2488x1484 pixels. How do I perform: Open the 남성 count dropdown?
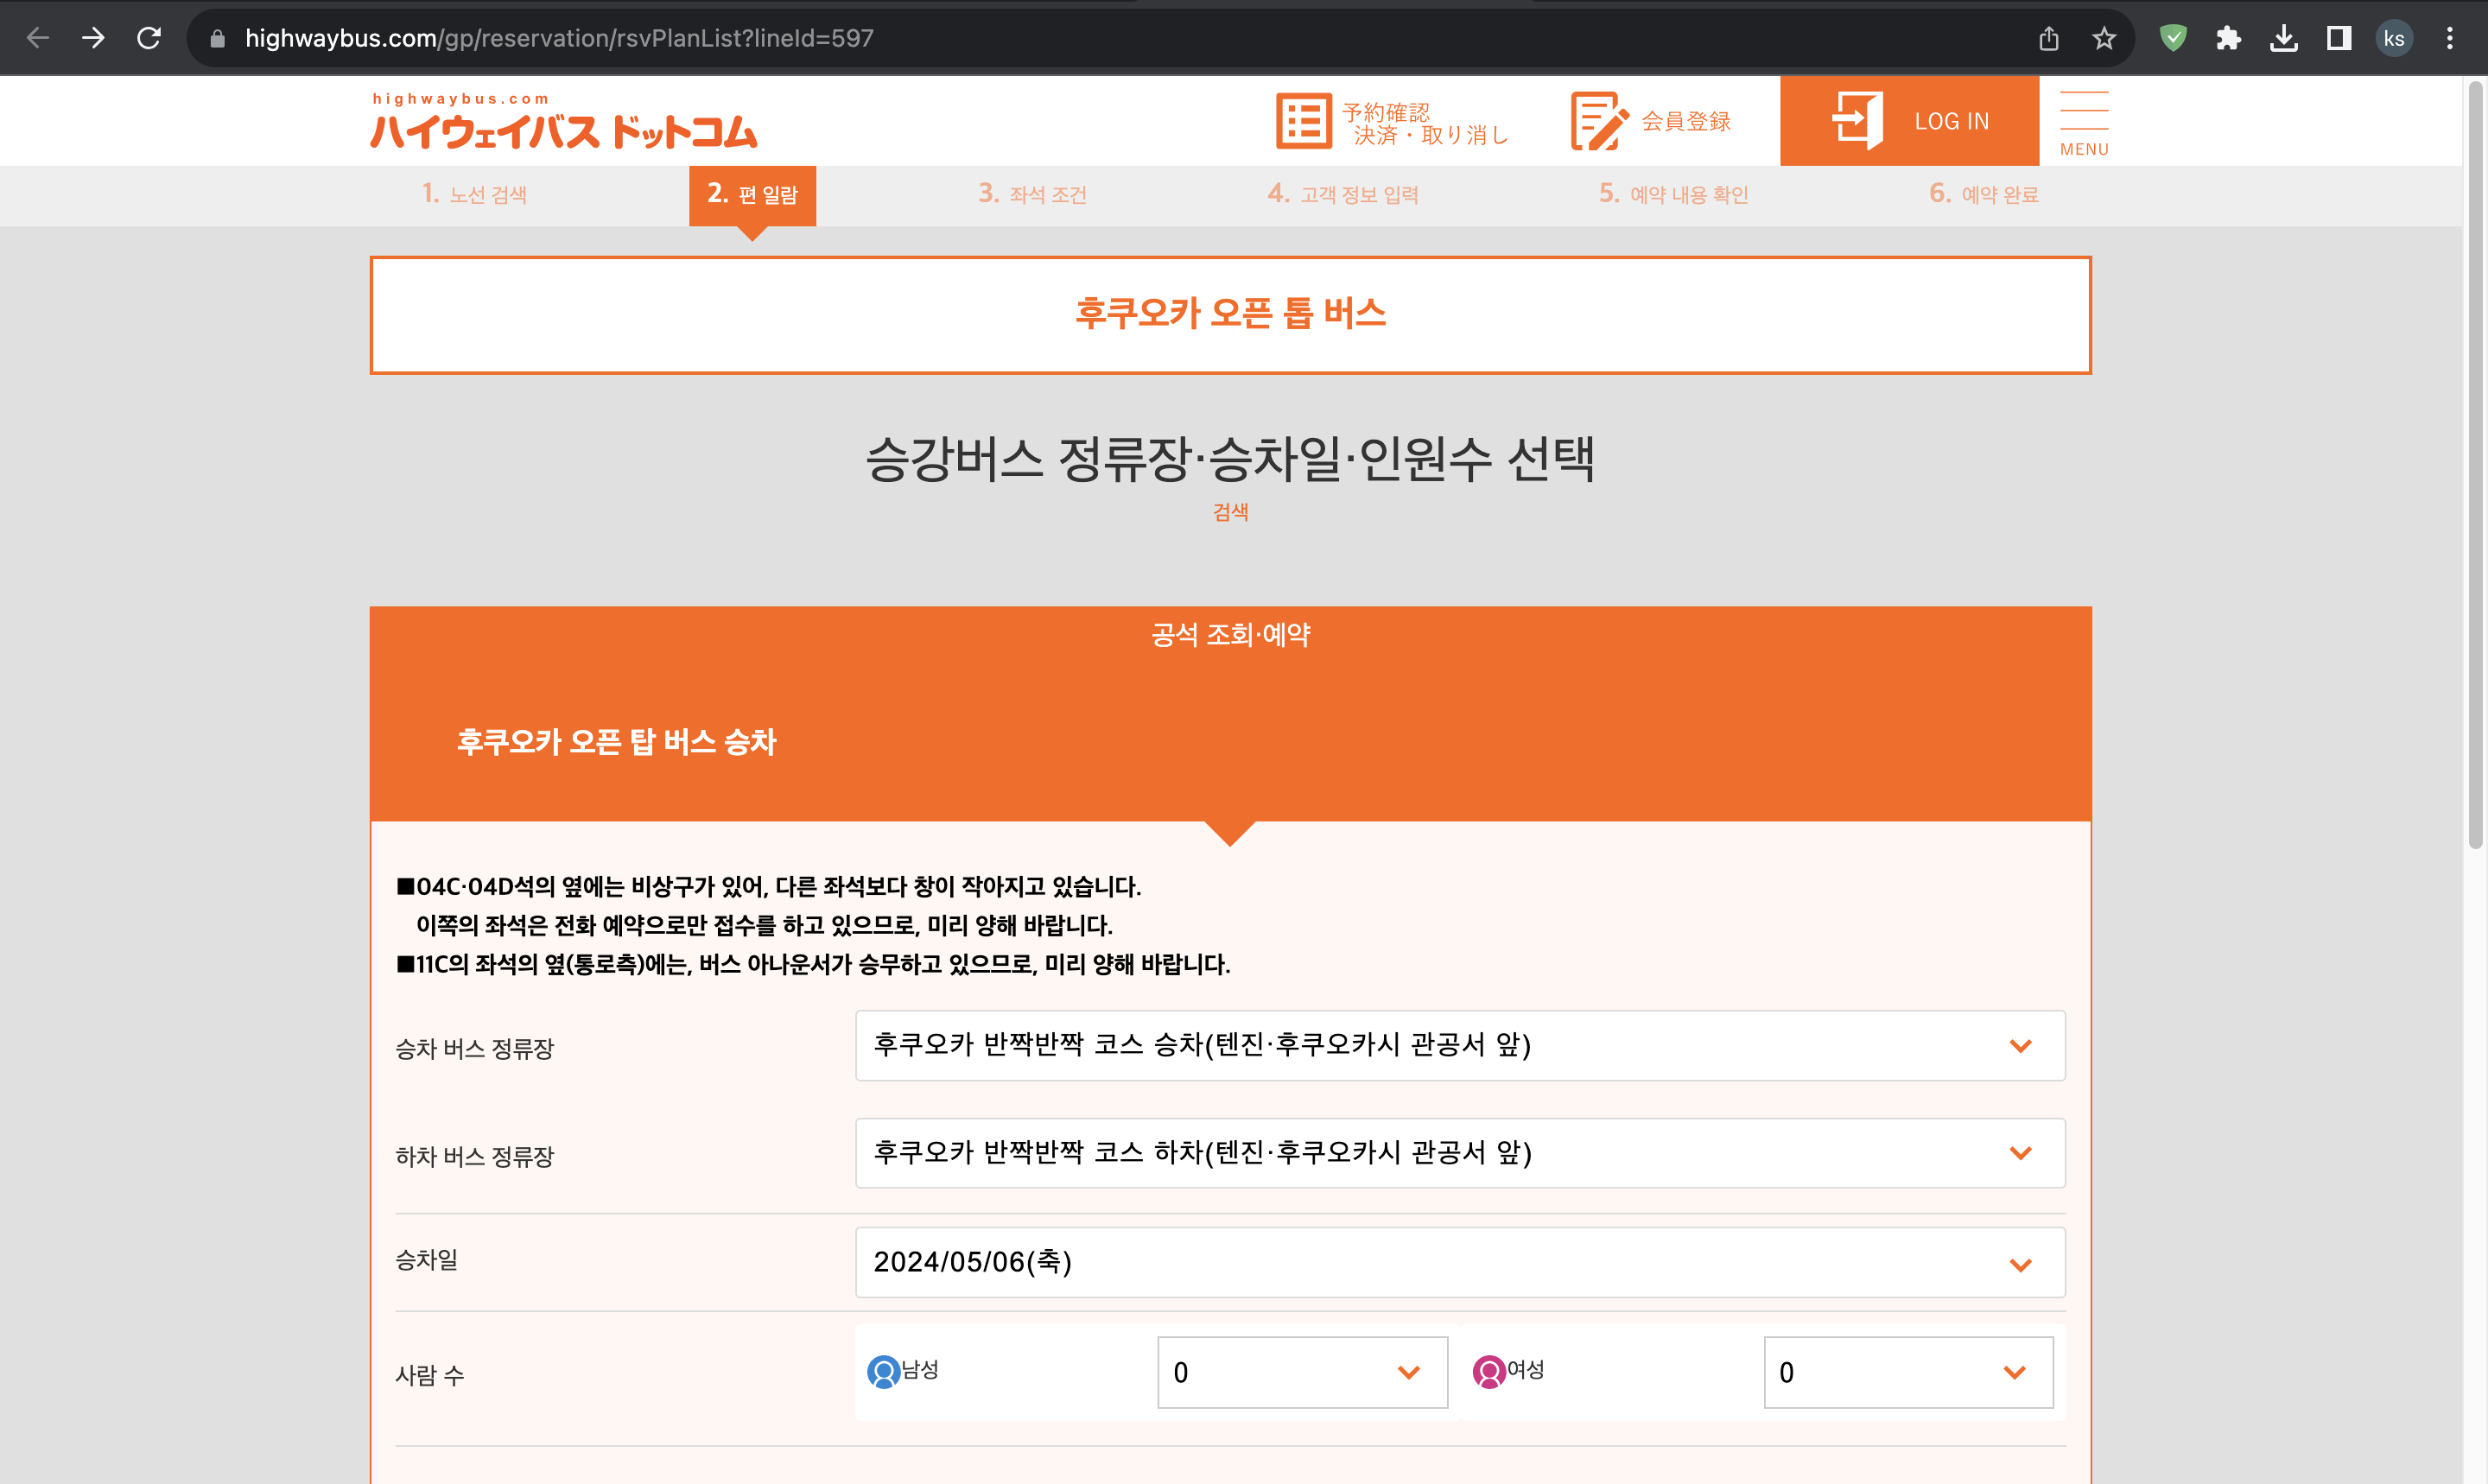pos(1302,1372)
